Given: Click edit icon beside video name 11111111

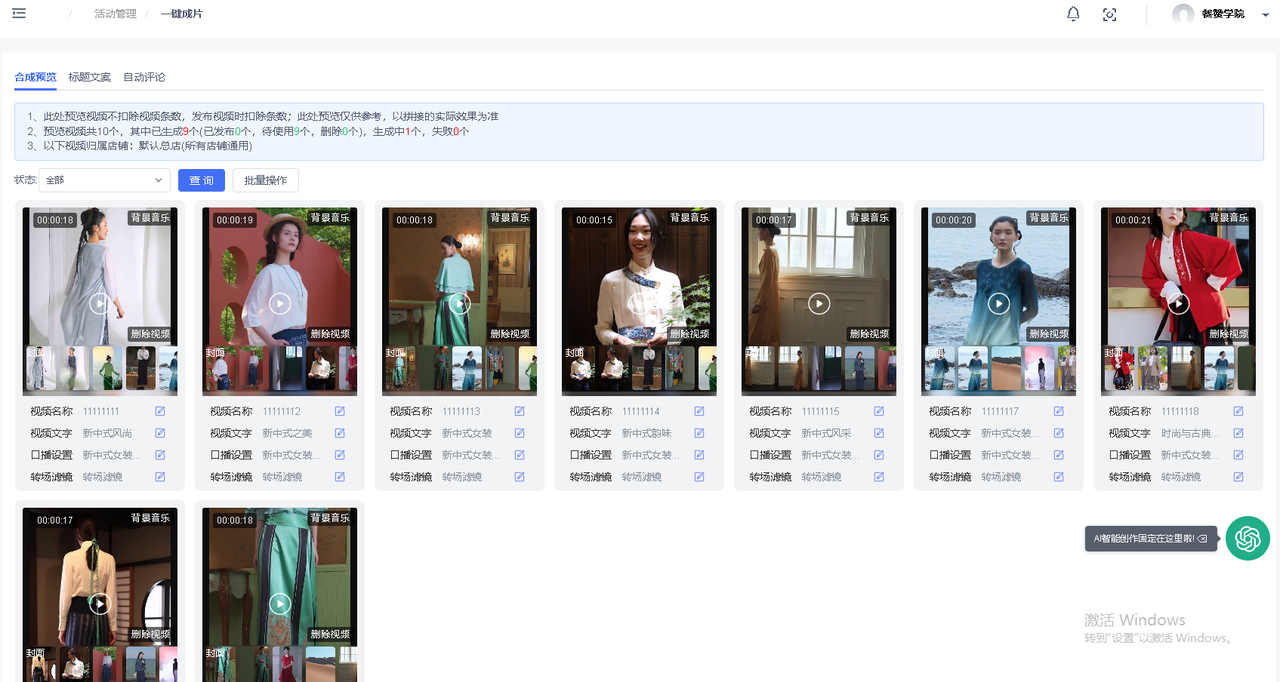Looking at the screenshot, I should point(160,411).
